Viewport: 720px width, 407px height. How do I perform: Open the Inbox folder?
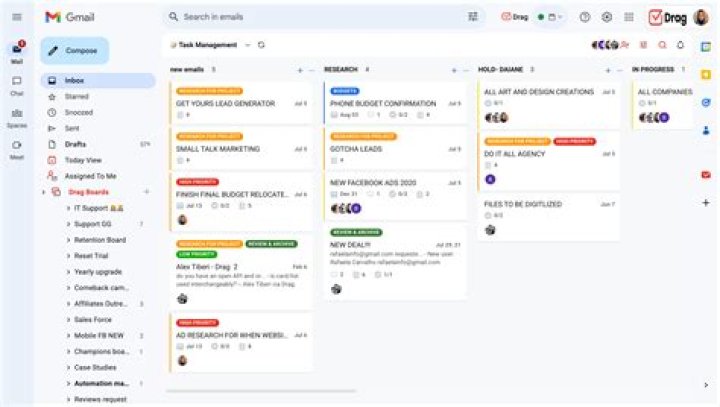coord(98,80)
